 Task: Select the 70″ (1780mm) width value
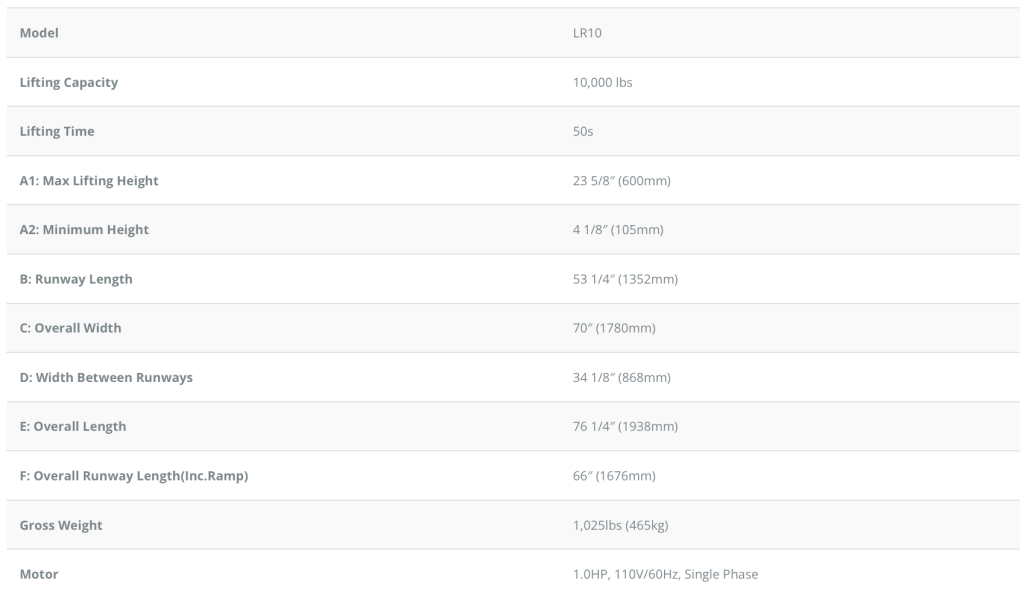click(x=614, y=328)
